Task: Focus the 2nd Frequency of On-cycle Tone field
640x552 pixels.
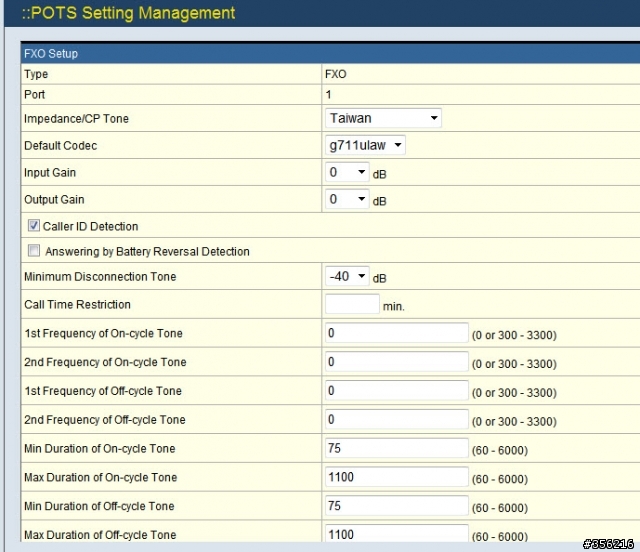Action: 397,362
